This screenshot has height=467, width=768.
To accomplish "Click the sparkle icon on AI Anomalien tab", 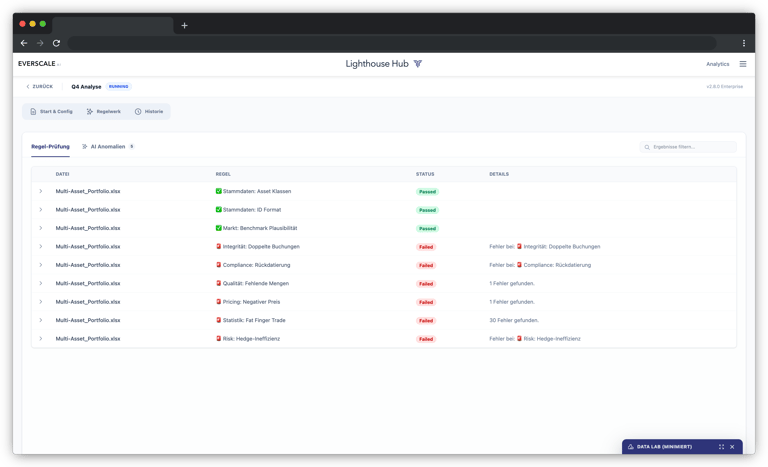I will (85, 147).
